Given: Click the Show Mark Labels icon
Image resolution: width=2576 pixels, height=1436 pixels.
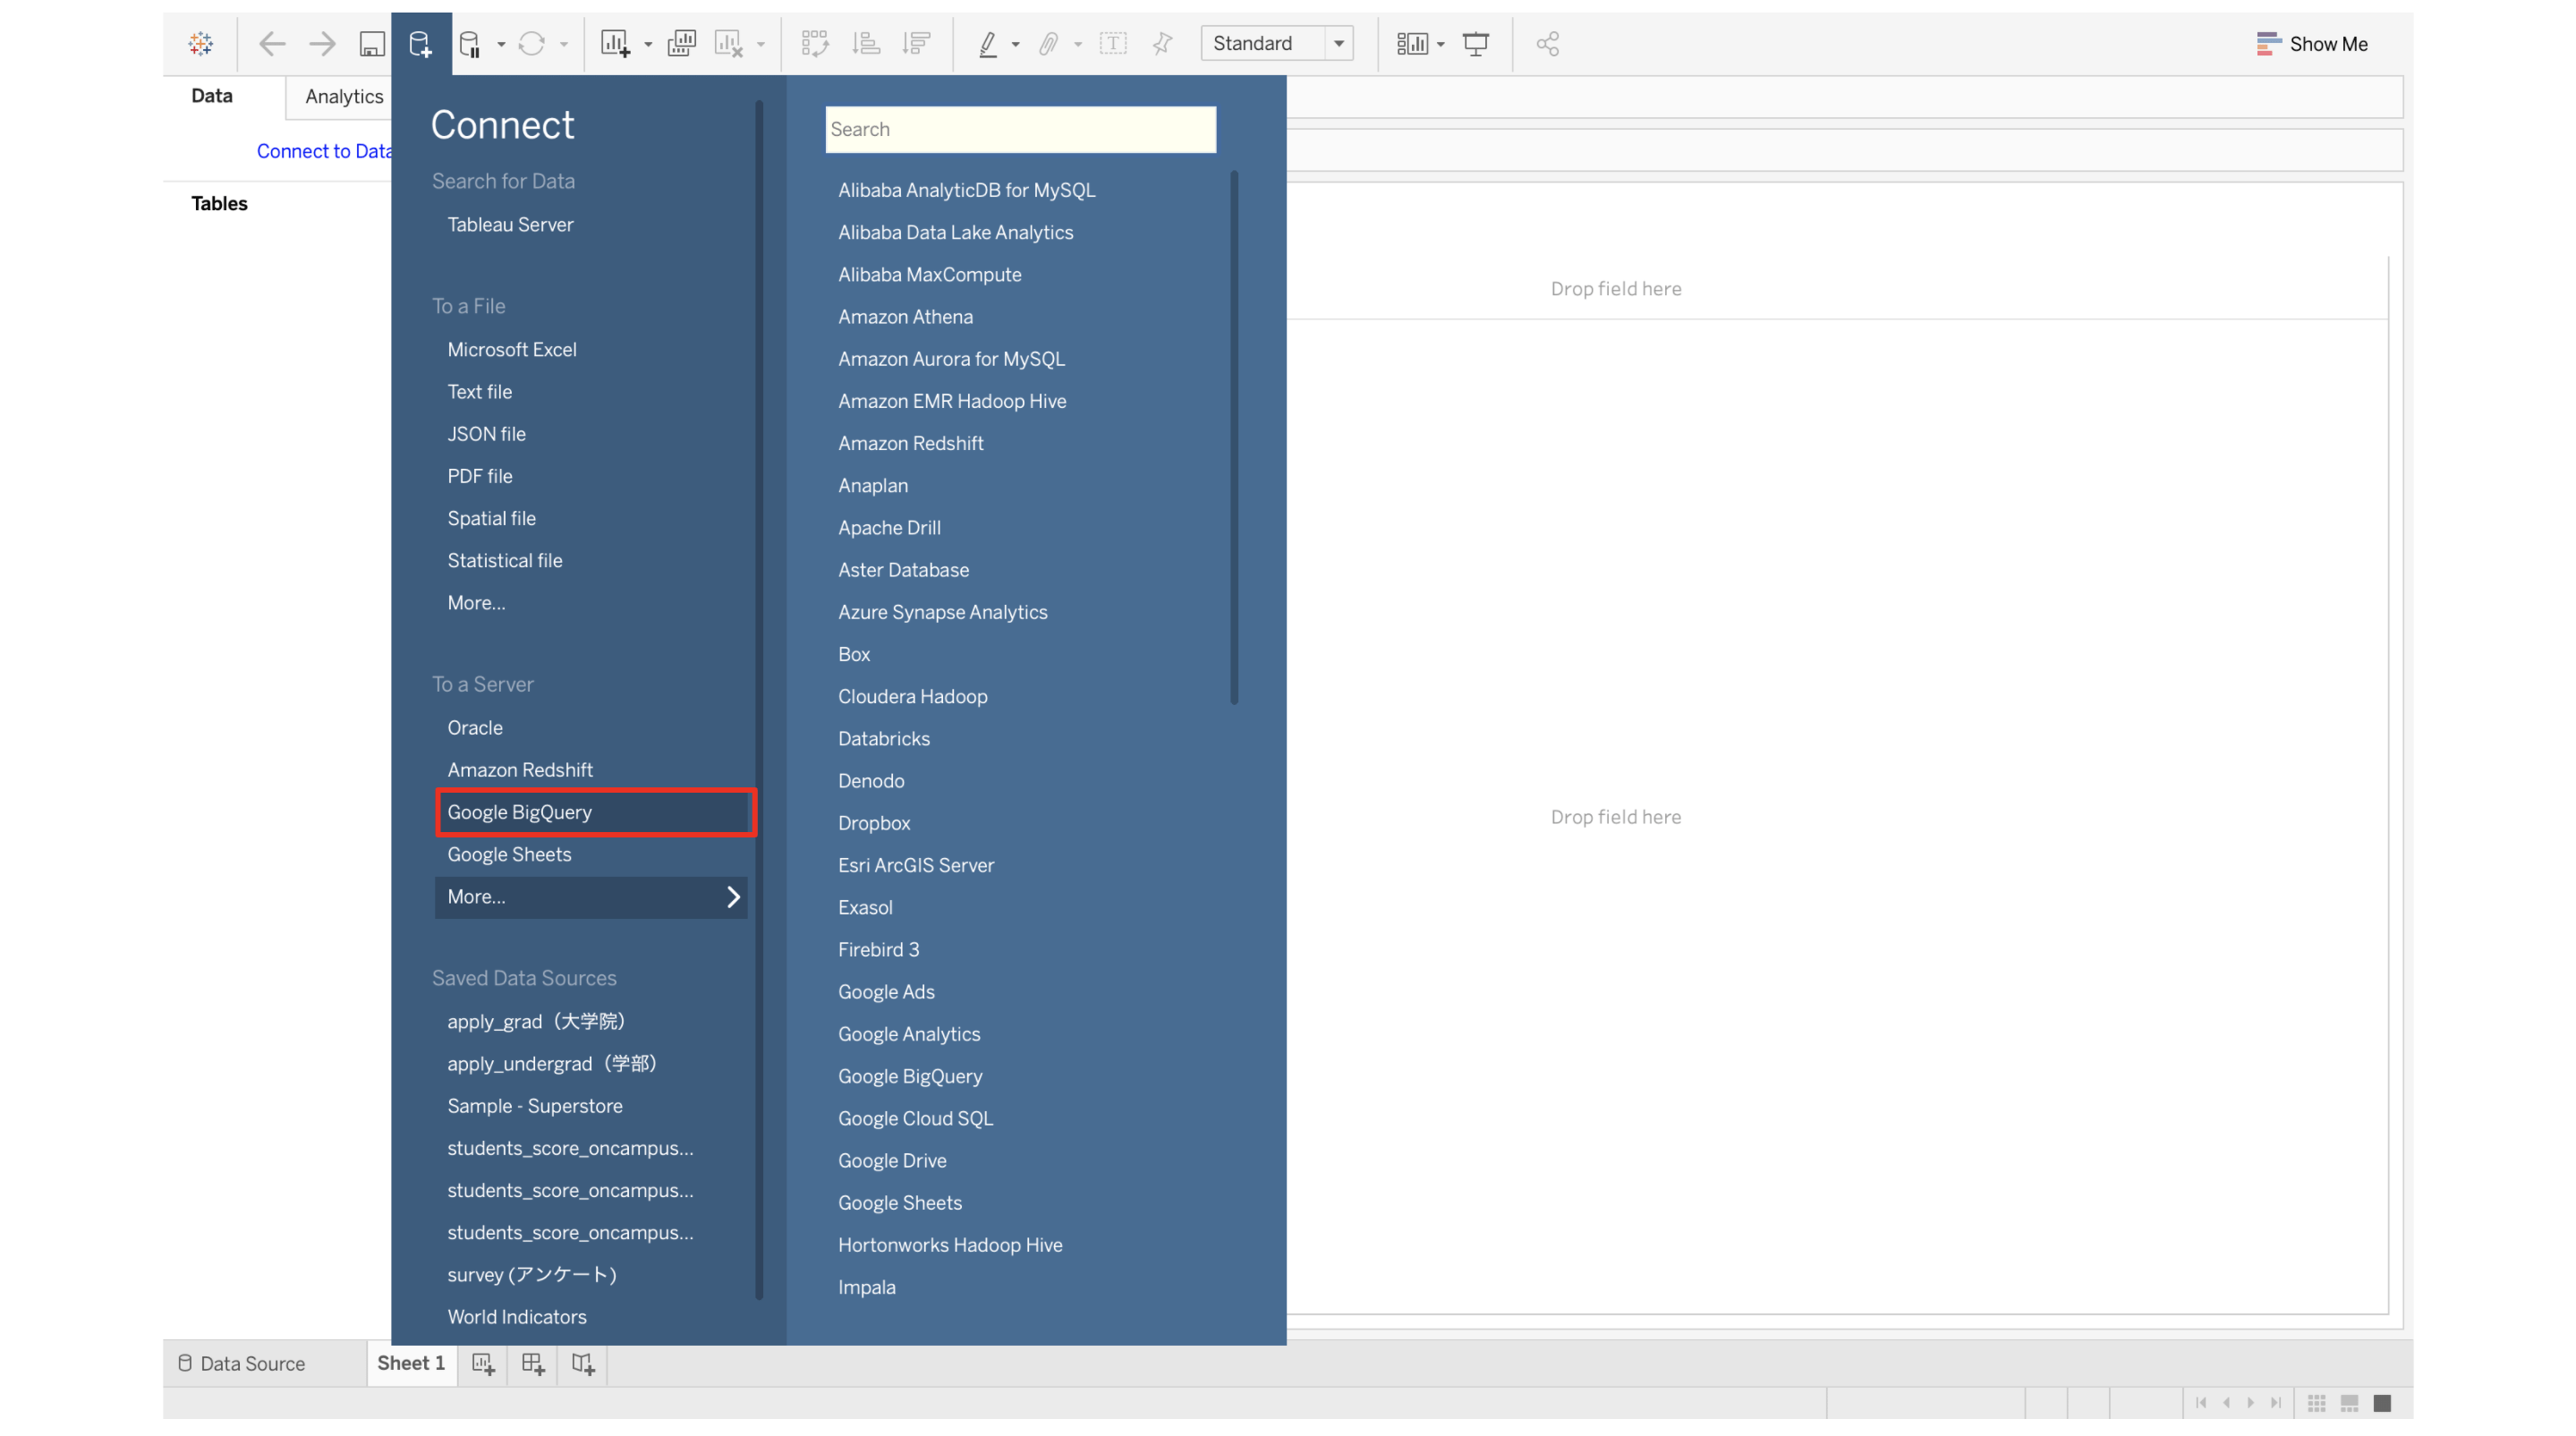Looking at the screenshot, I should tap(1113, 43).
